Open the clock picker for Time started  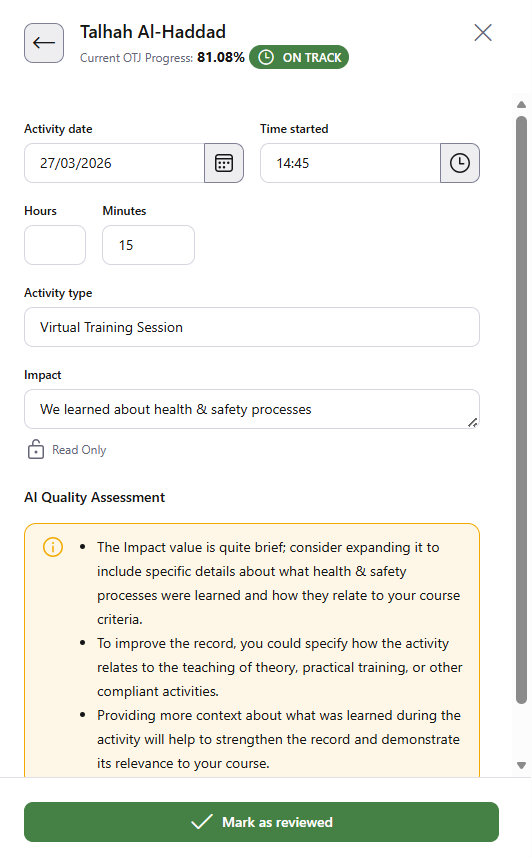[460, 163]
